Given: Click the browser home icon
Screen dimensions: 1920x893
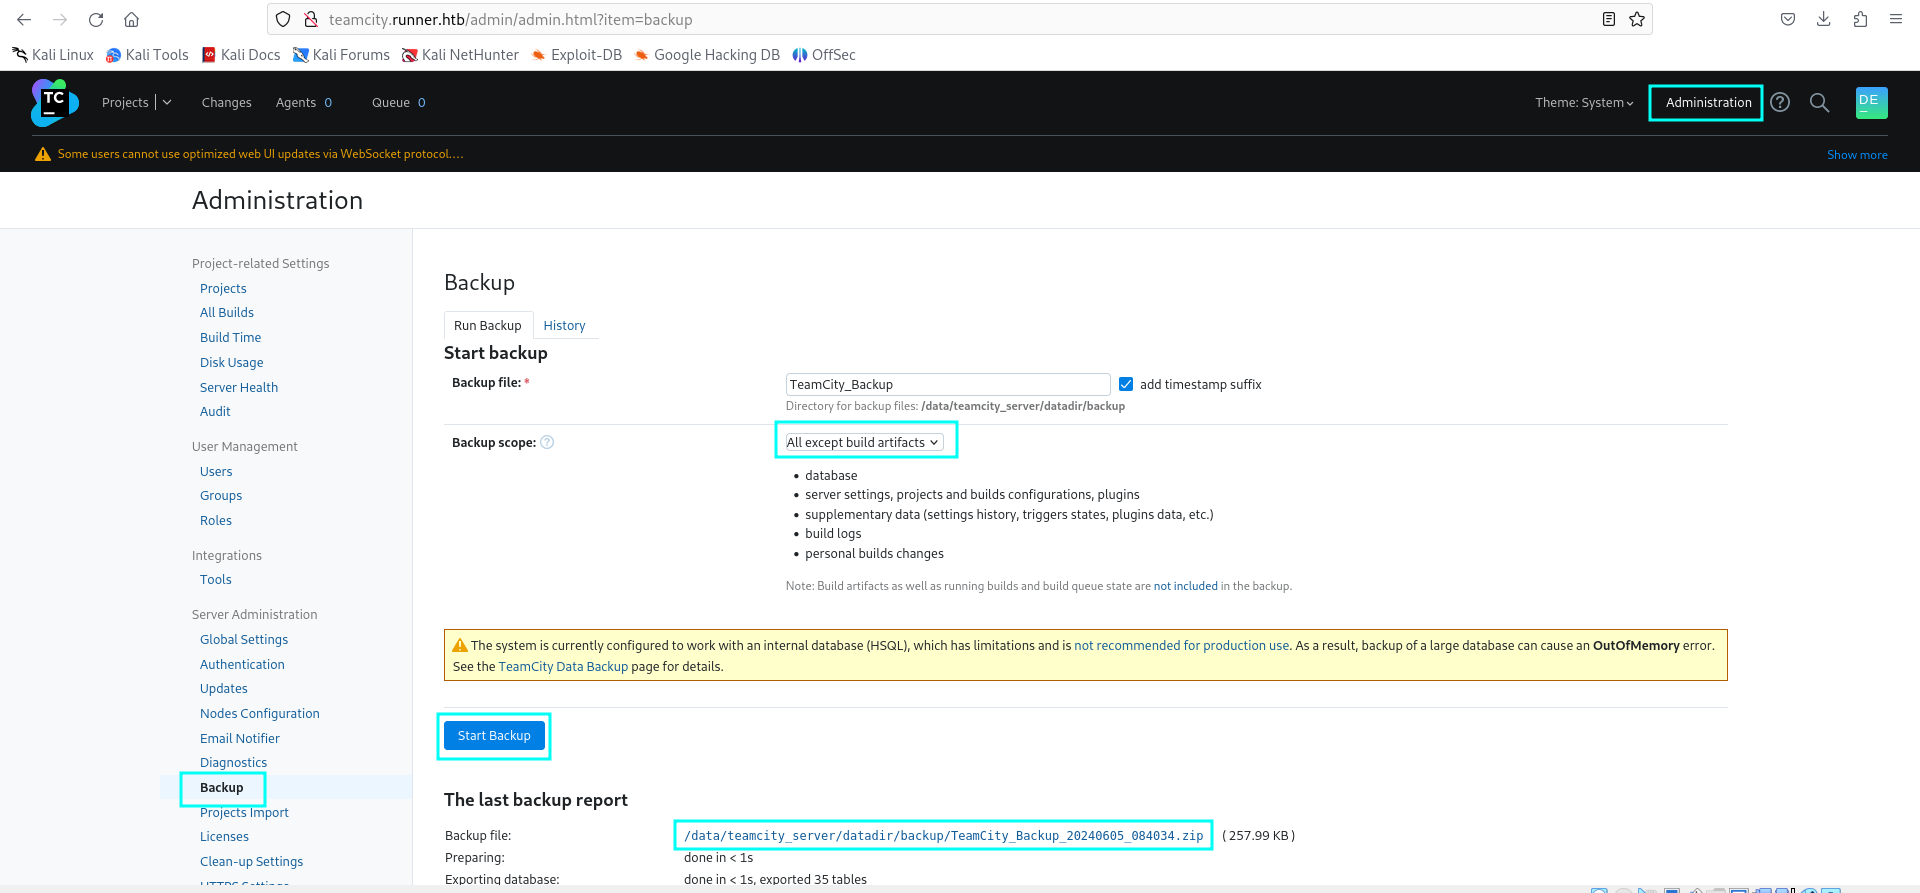Looking at the screenshot, I should coord(131,19).
